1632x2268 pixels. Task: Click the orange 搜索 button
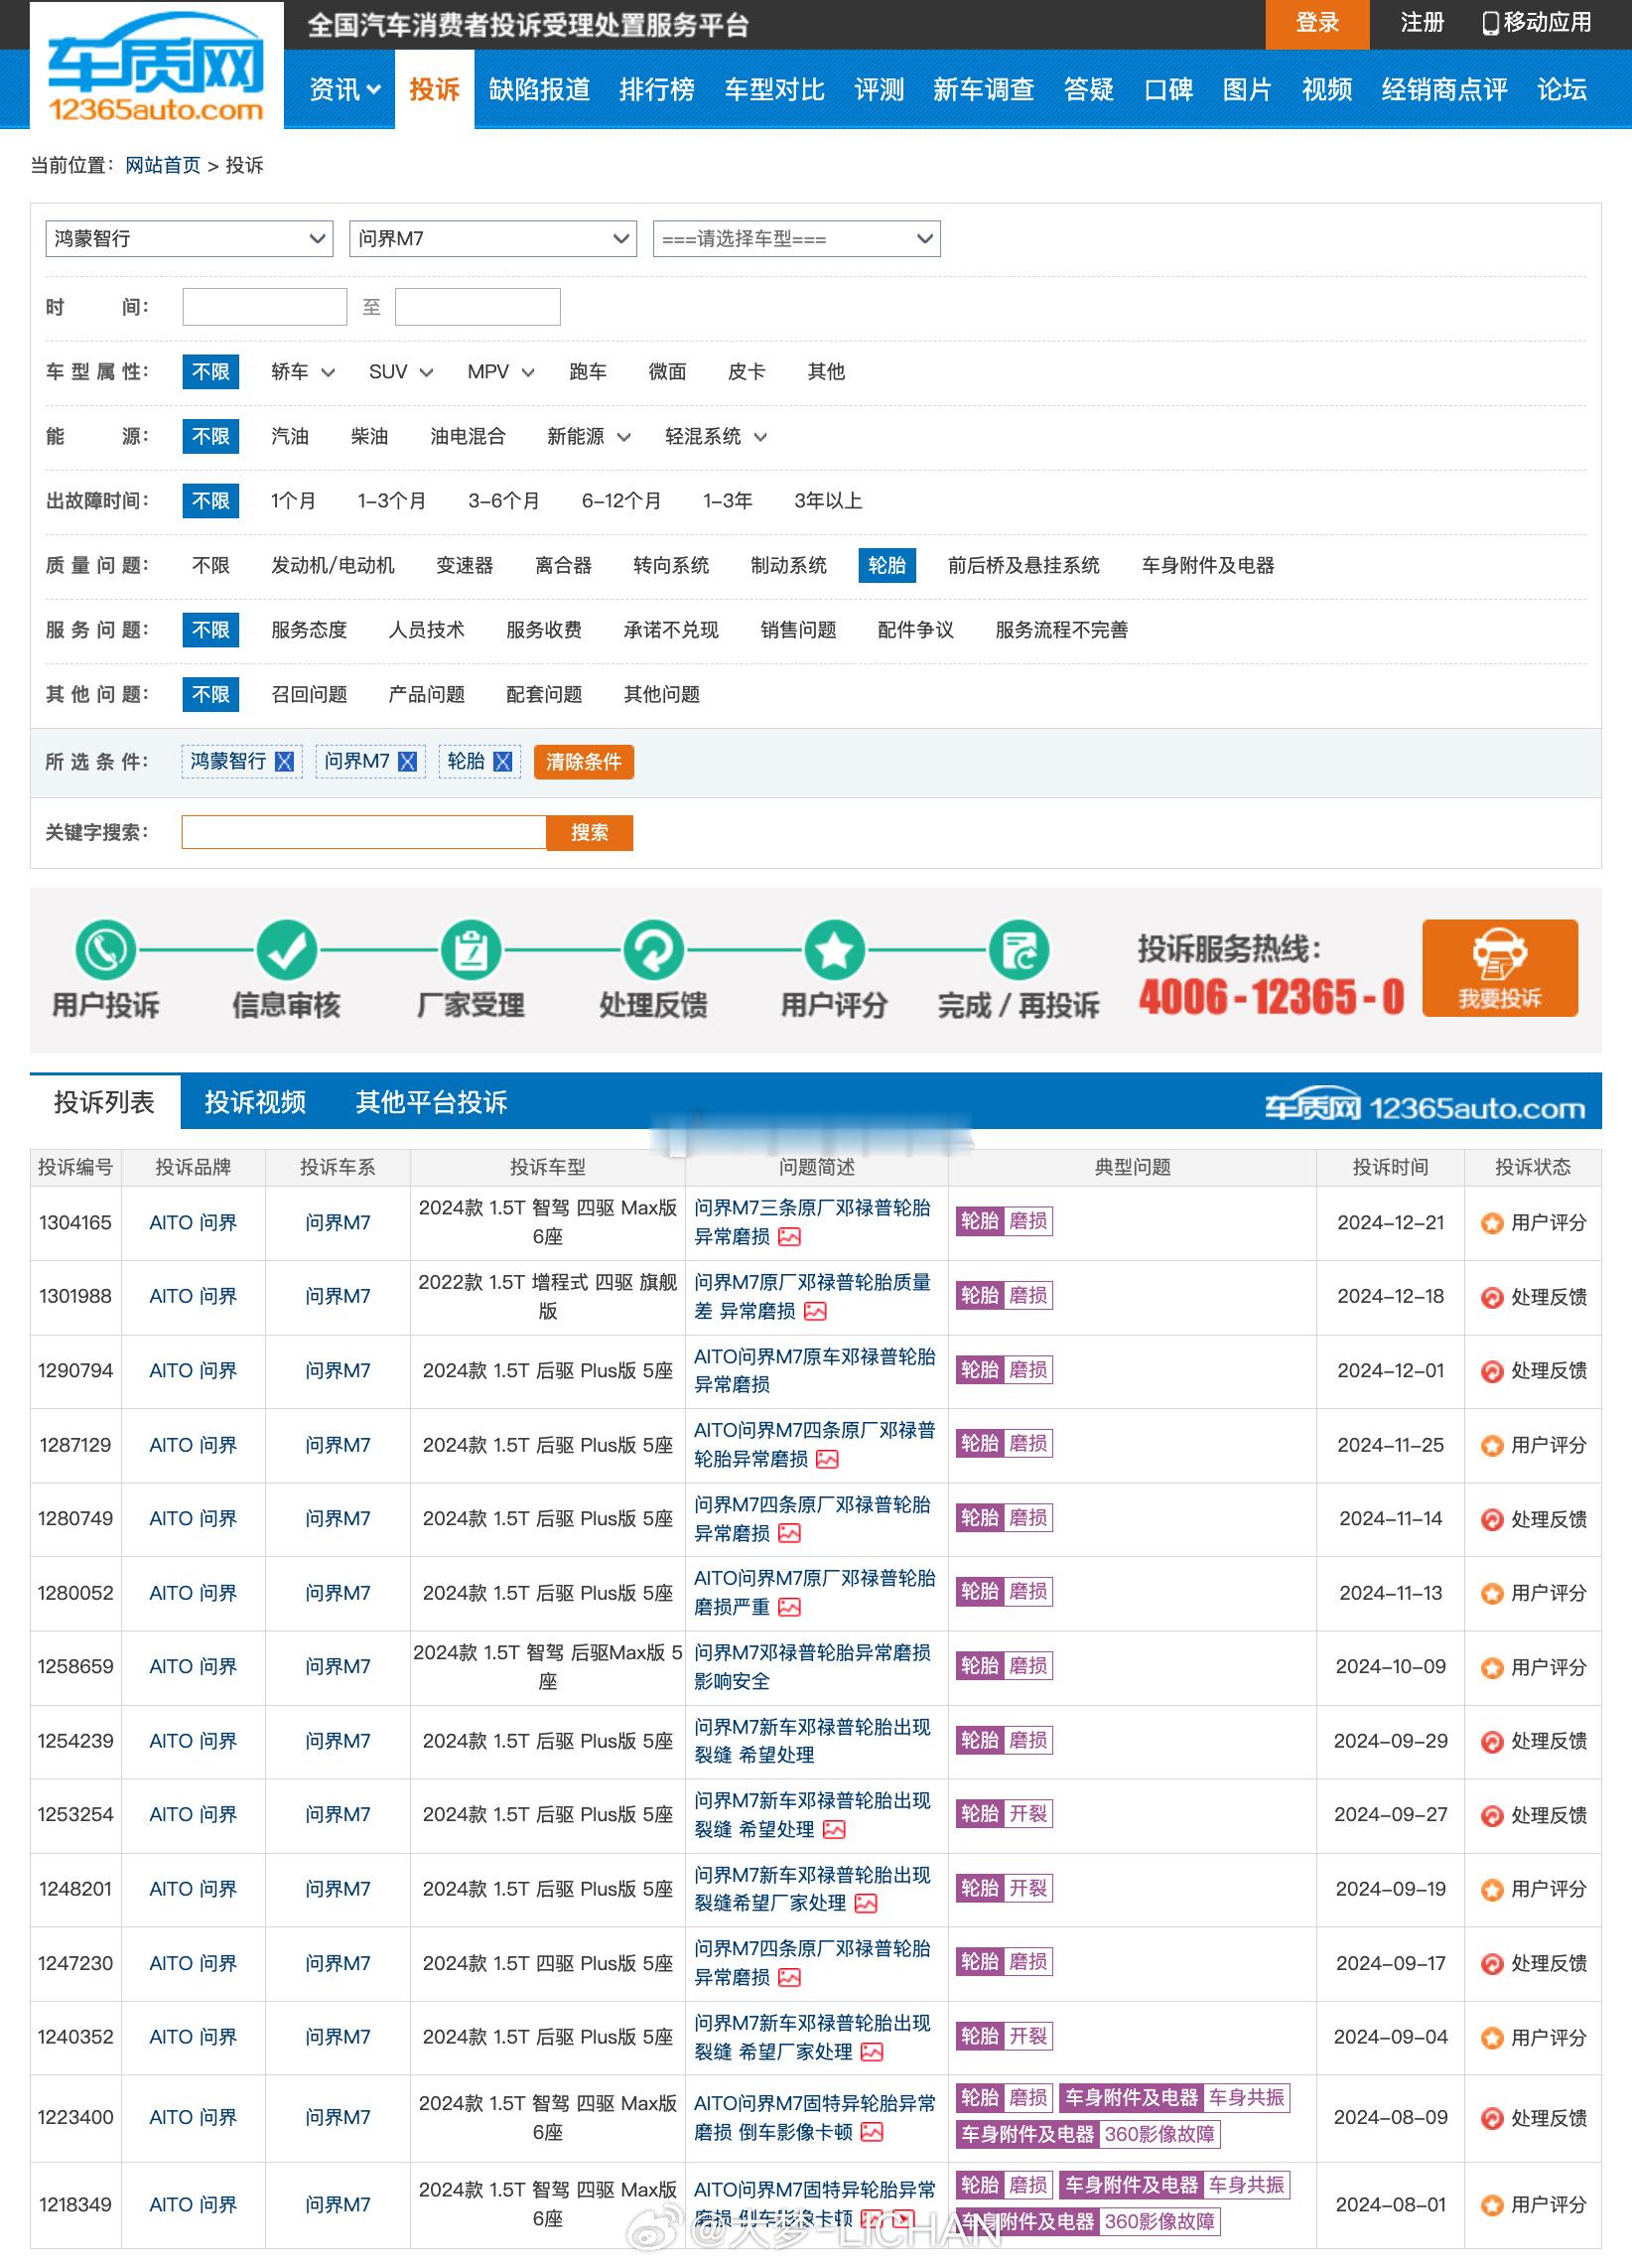(590, 833)
